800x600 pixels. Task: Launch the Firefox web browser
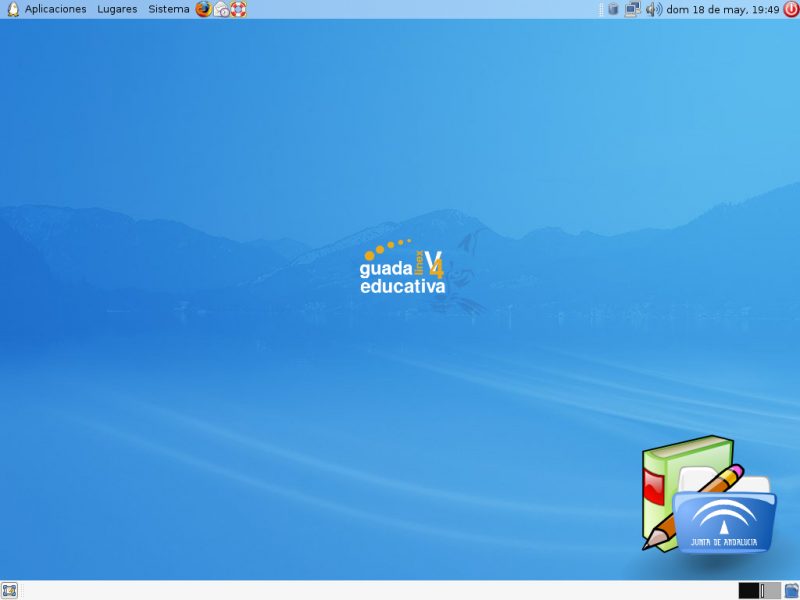[x=204, y=9]
